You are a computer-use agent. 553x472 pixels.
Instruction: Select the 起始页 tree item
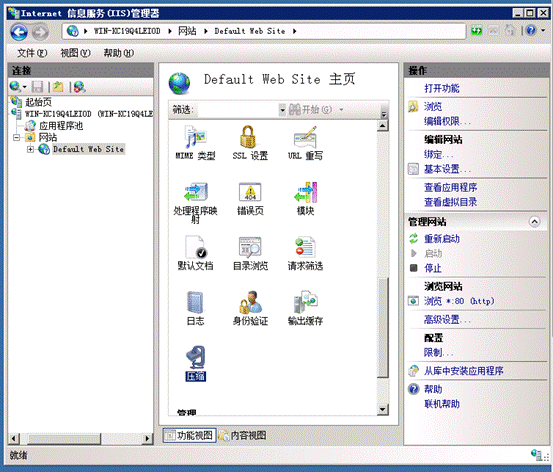[38, 102]
